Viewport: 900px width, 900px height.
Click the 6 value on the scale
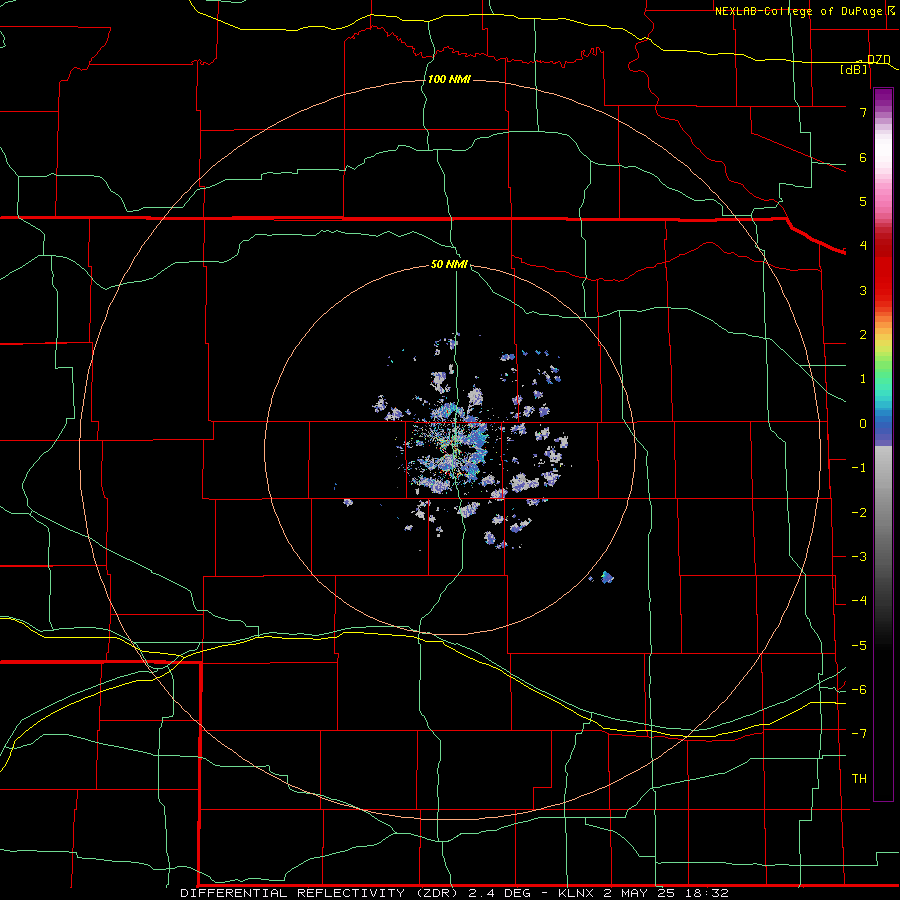point(863,157)
